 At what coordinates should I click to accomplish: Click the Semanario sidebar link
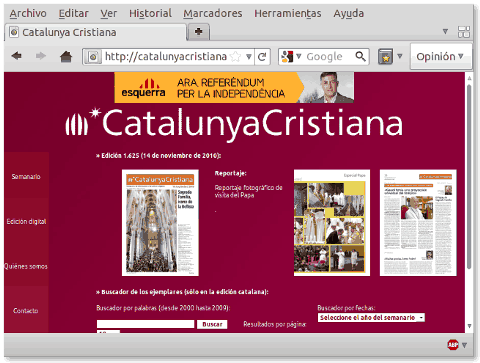26,176
